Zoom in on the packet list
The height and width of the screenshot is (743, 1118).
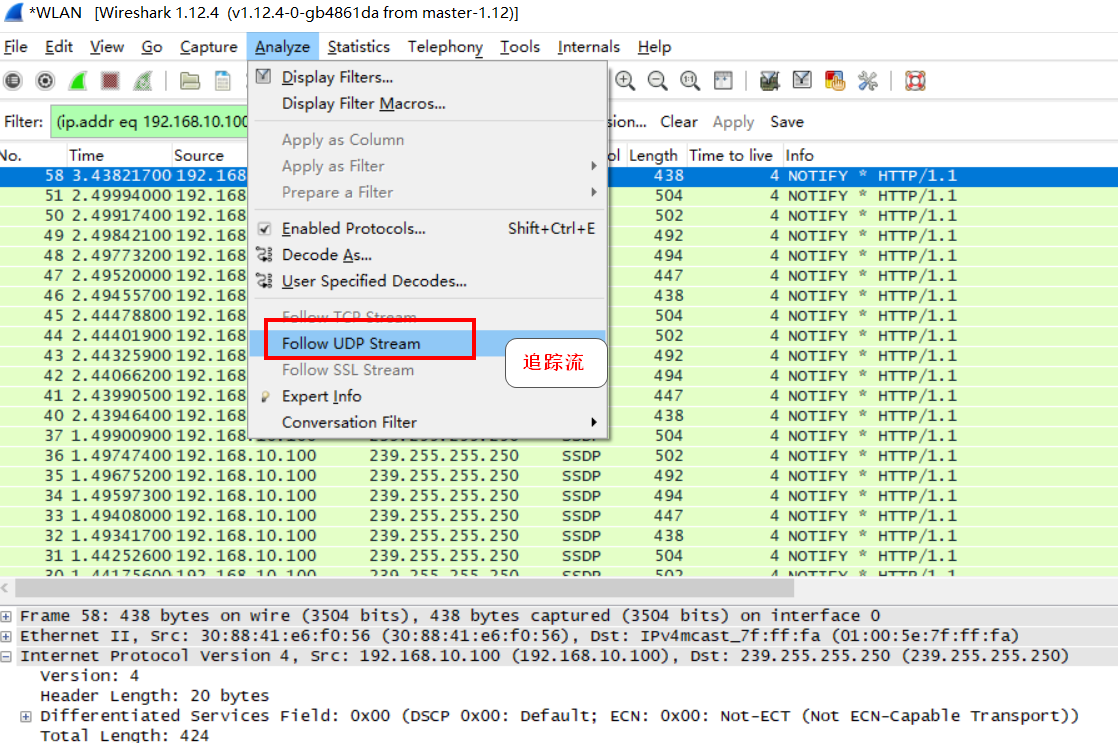(623, 81)
